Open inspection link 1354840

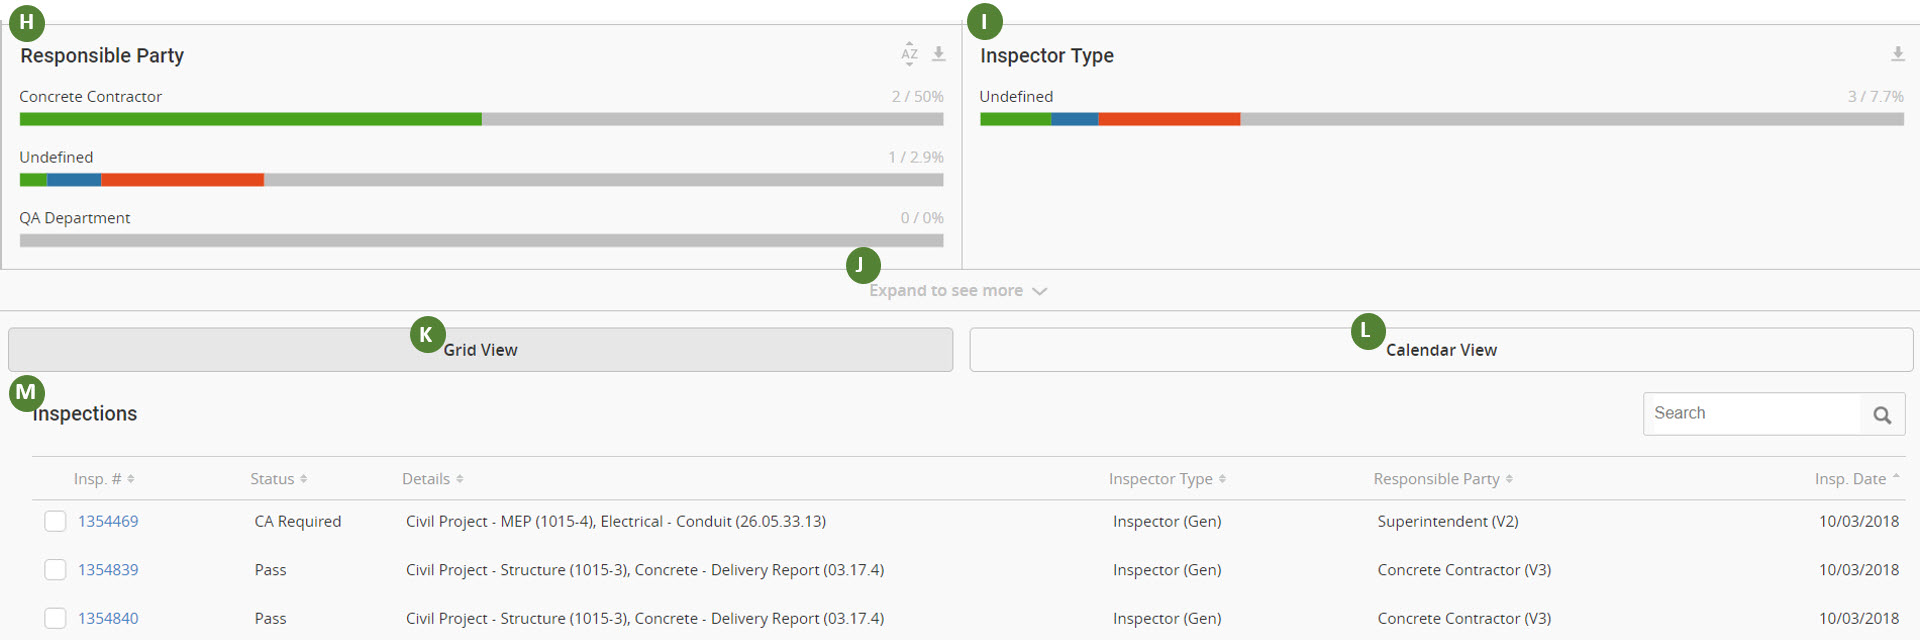pyautogui.click(x=108, y=618)
